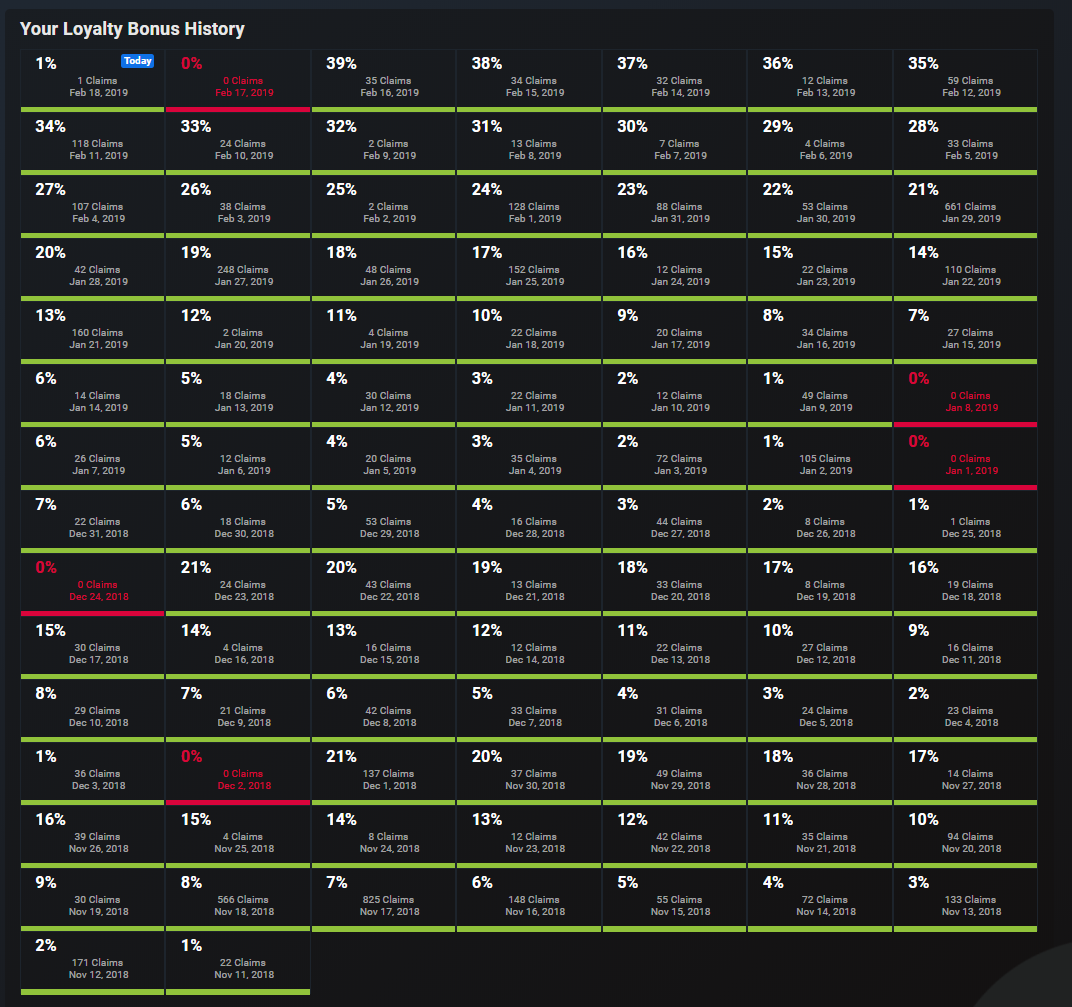Click the red Dec 24, 2018 date
1072x1007 pixels.
(98, 596)
